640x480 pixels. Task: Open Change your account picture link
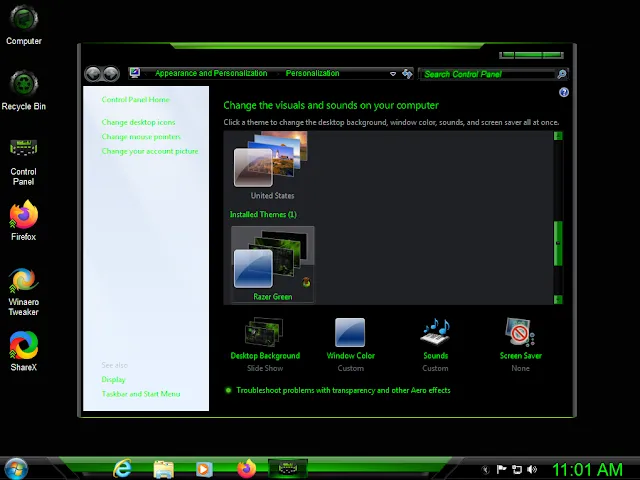tap(150, 151)
